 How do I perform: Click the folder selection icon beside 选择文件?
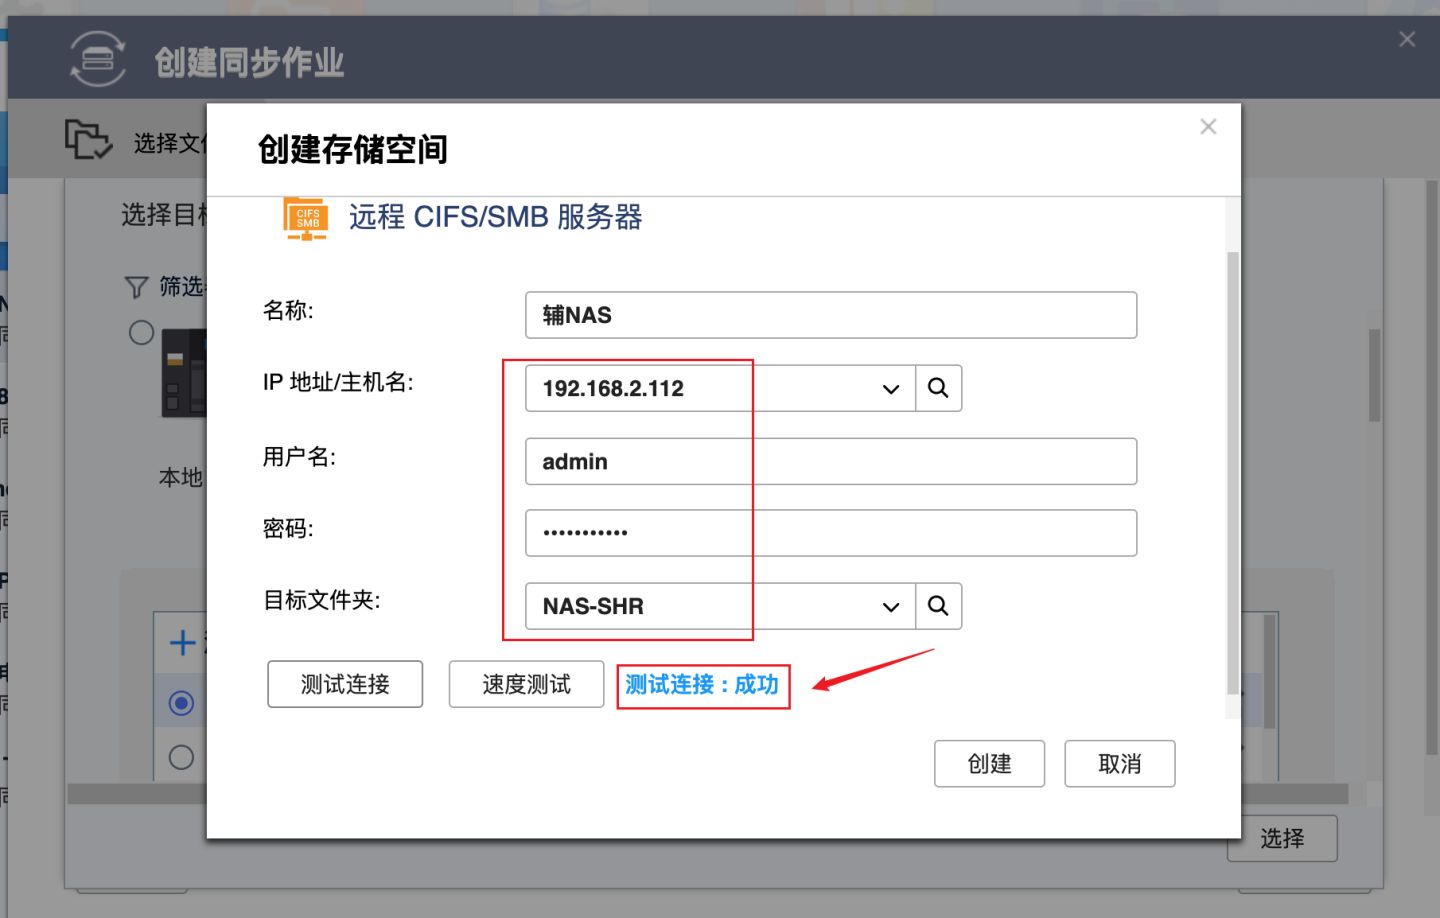click(90, 140)
